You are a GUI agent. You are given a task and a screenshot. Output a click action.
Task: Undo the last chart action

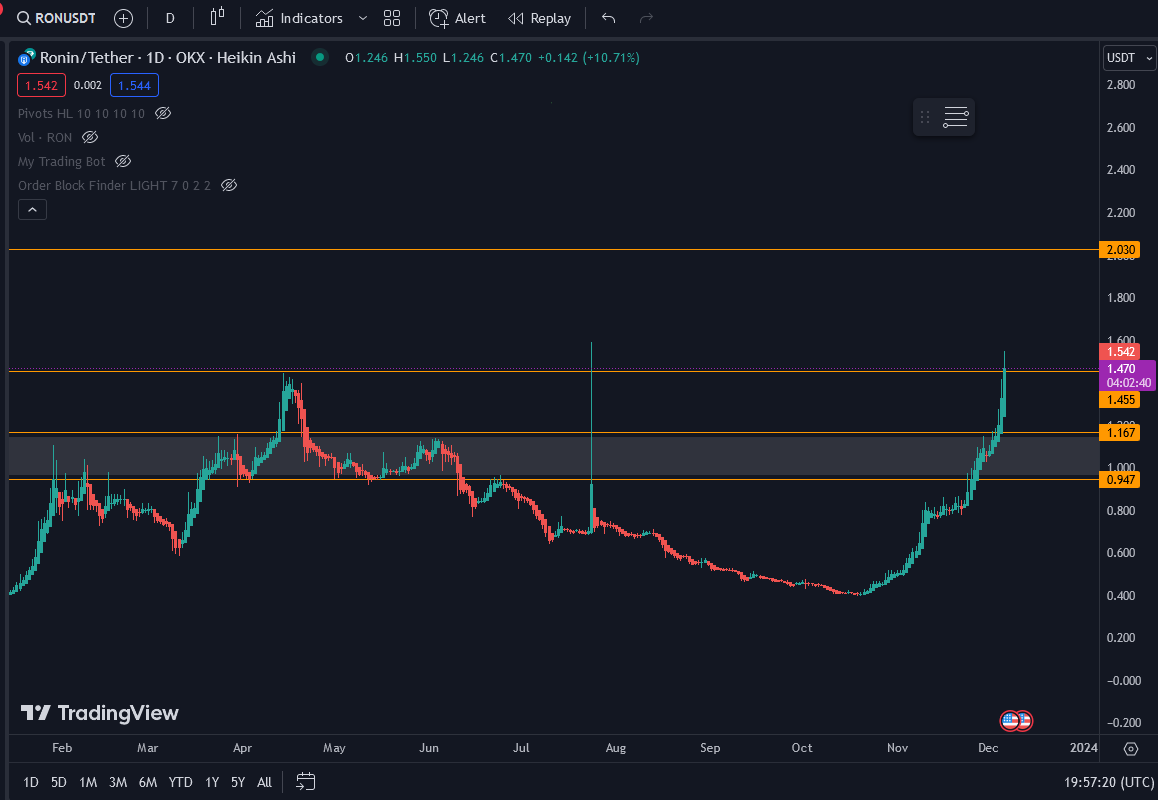[x=609, y=18]
